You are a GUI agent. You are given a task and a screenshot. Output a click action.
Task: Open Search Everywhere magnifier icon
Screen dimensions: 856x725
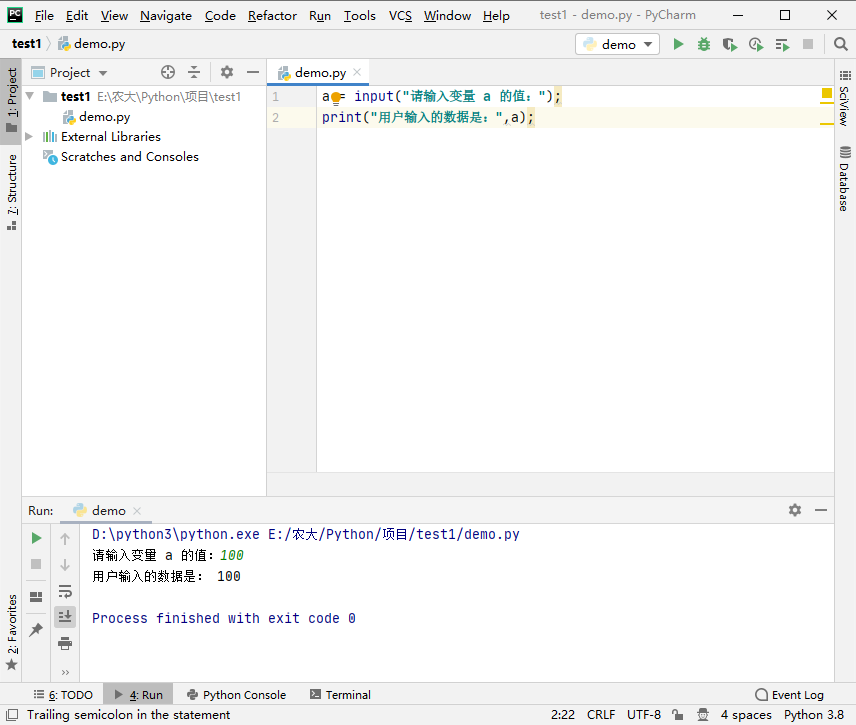pyautogui.click(x=840, y=44)
